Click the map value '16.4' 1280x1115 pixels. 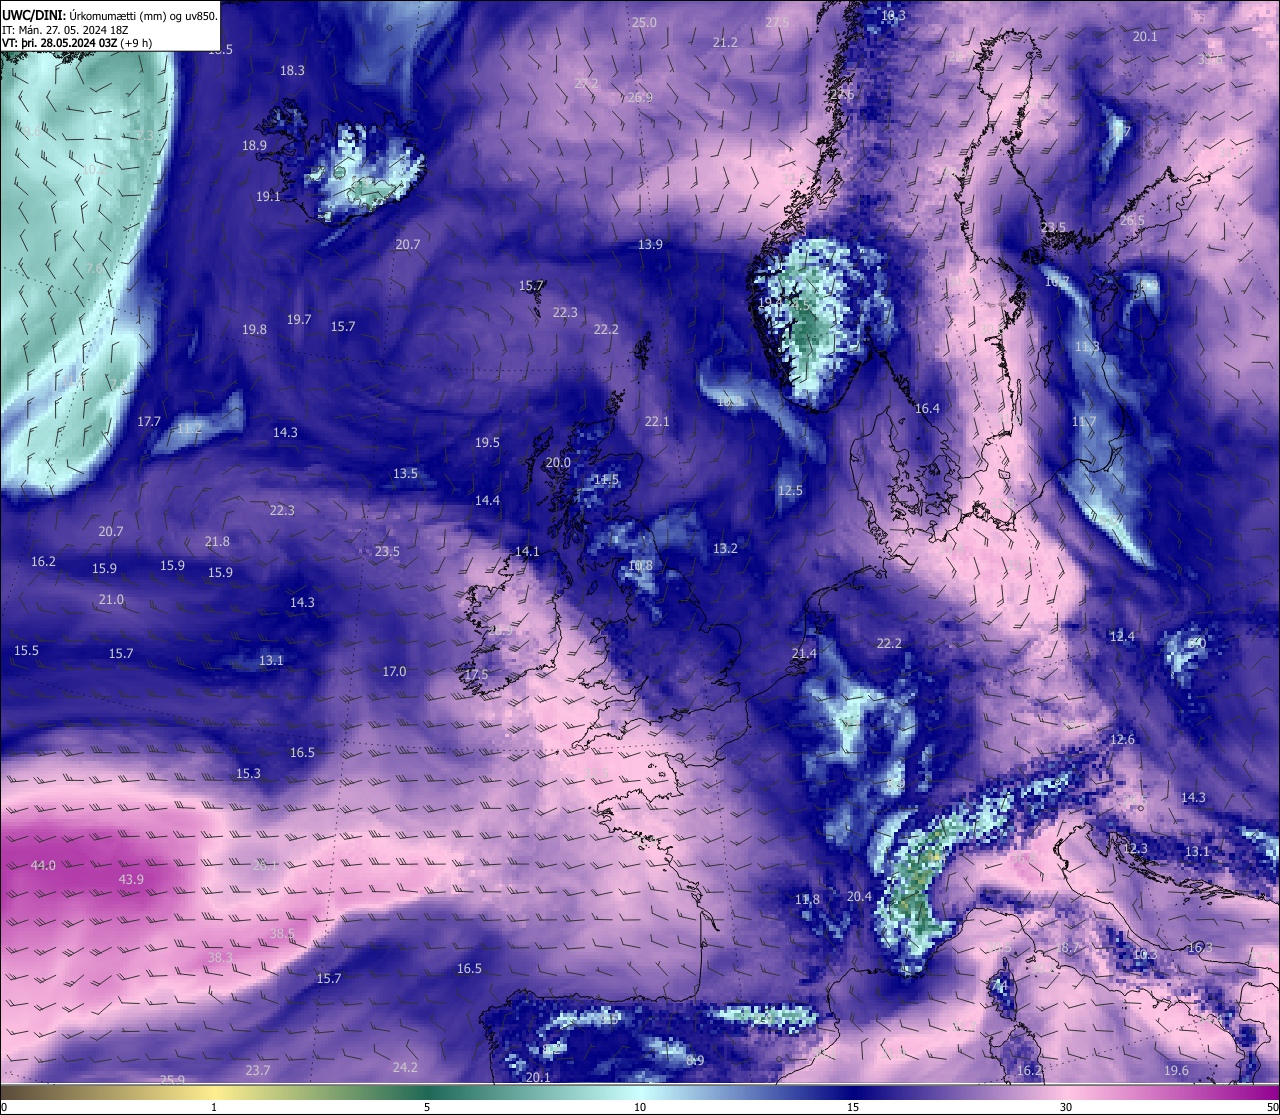pyautogui.click(x=927, y=408)
